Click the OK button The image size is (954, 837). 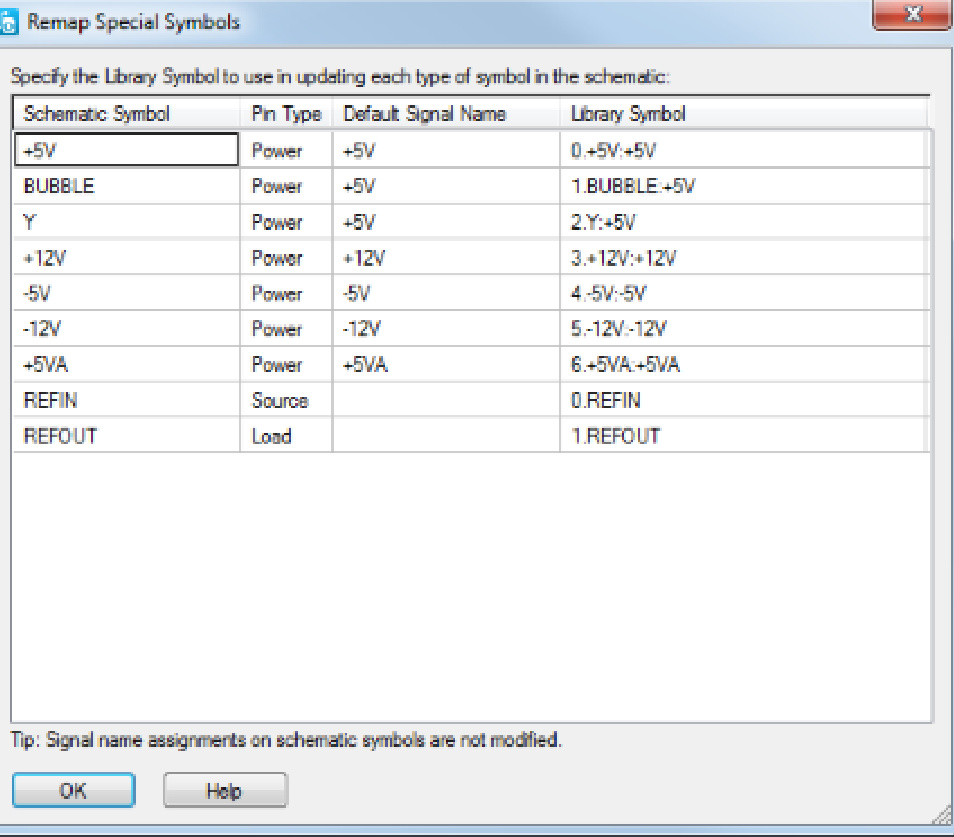click(x=72, y=790)
